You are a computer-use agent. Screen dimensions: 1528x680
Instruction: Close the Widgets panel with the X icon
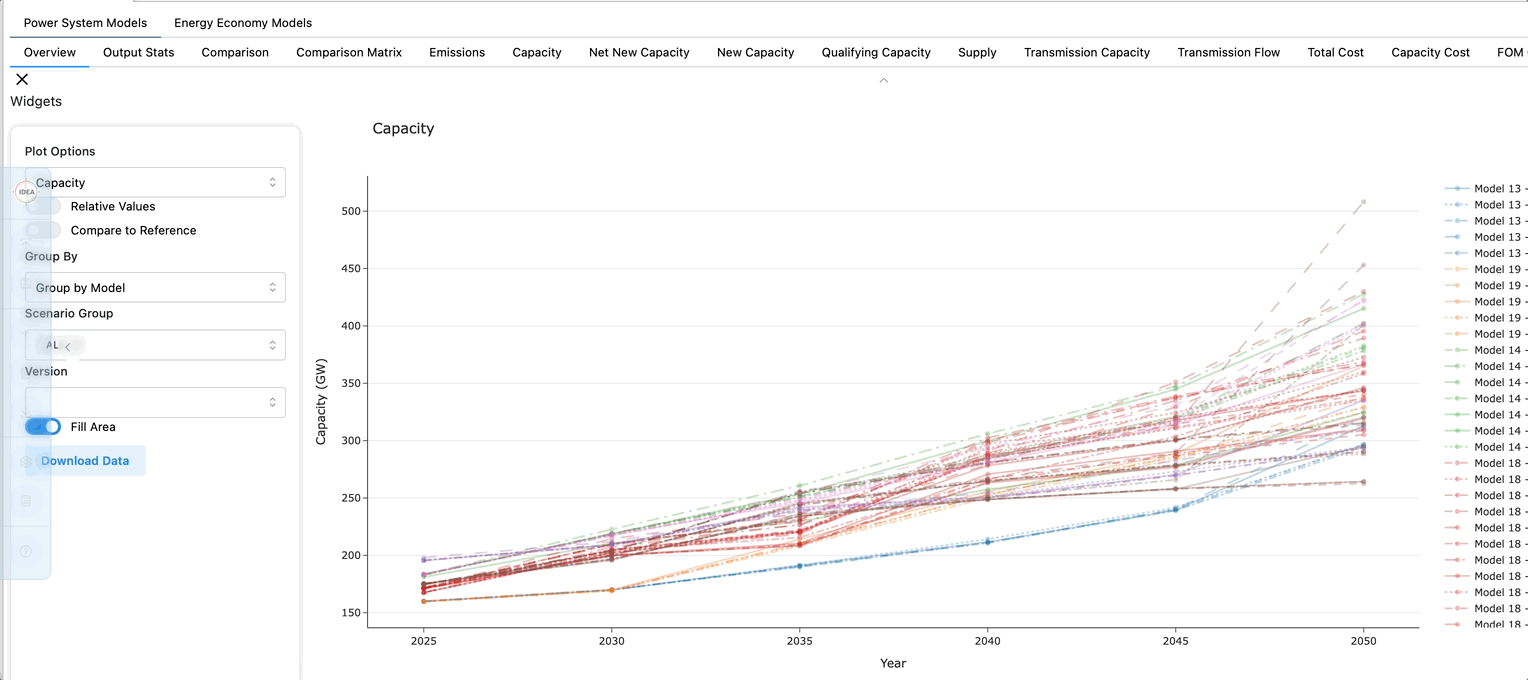tap(22, 80)
